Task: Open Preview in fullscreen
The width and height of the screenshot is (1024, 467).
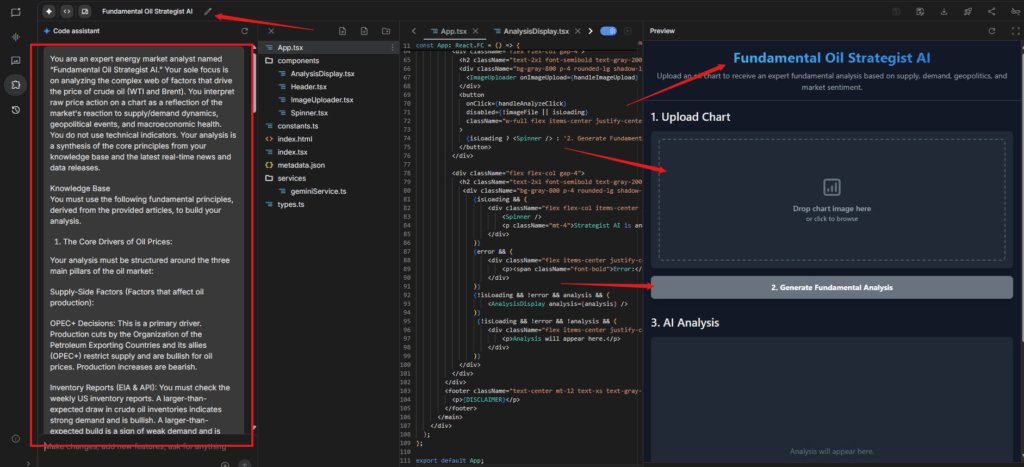Action: click(1015, 31)
